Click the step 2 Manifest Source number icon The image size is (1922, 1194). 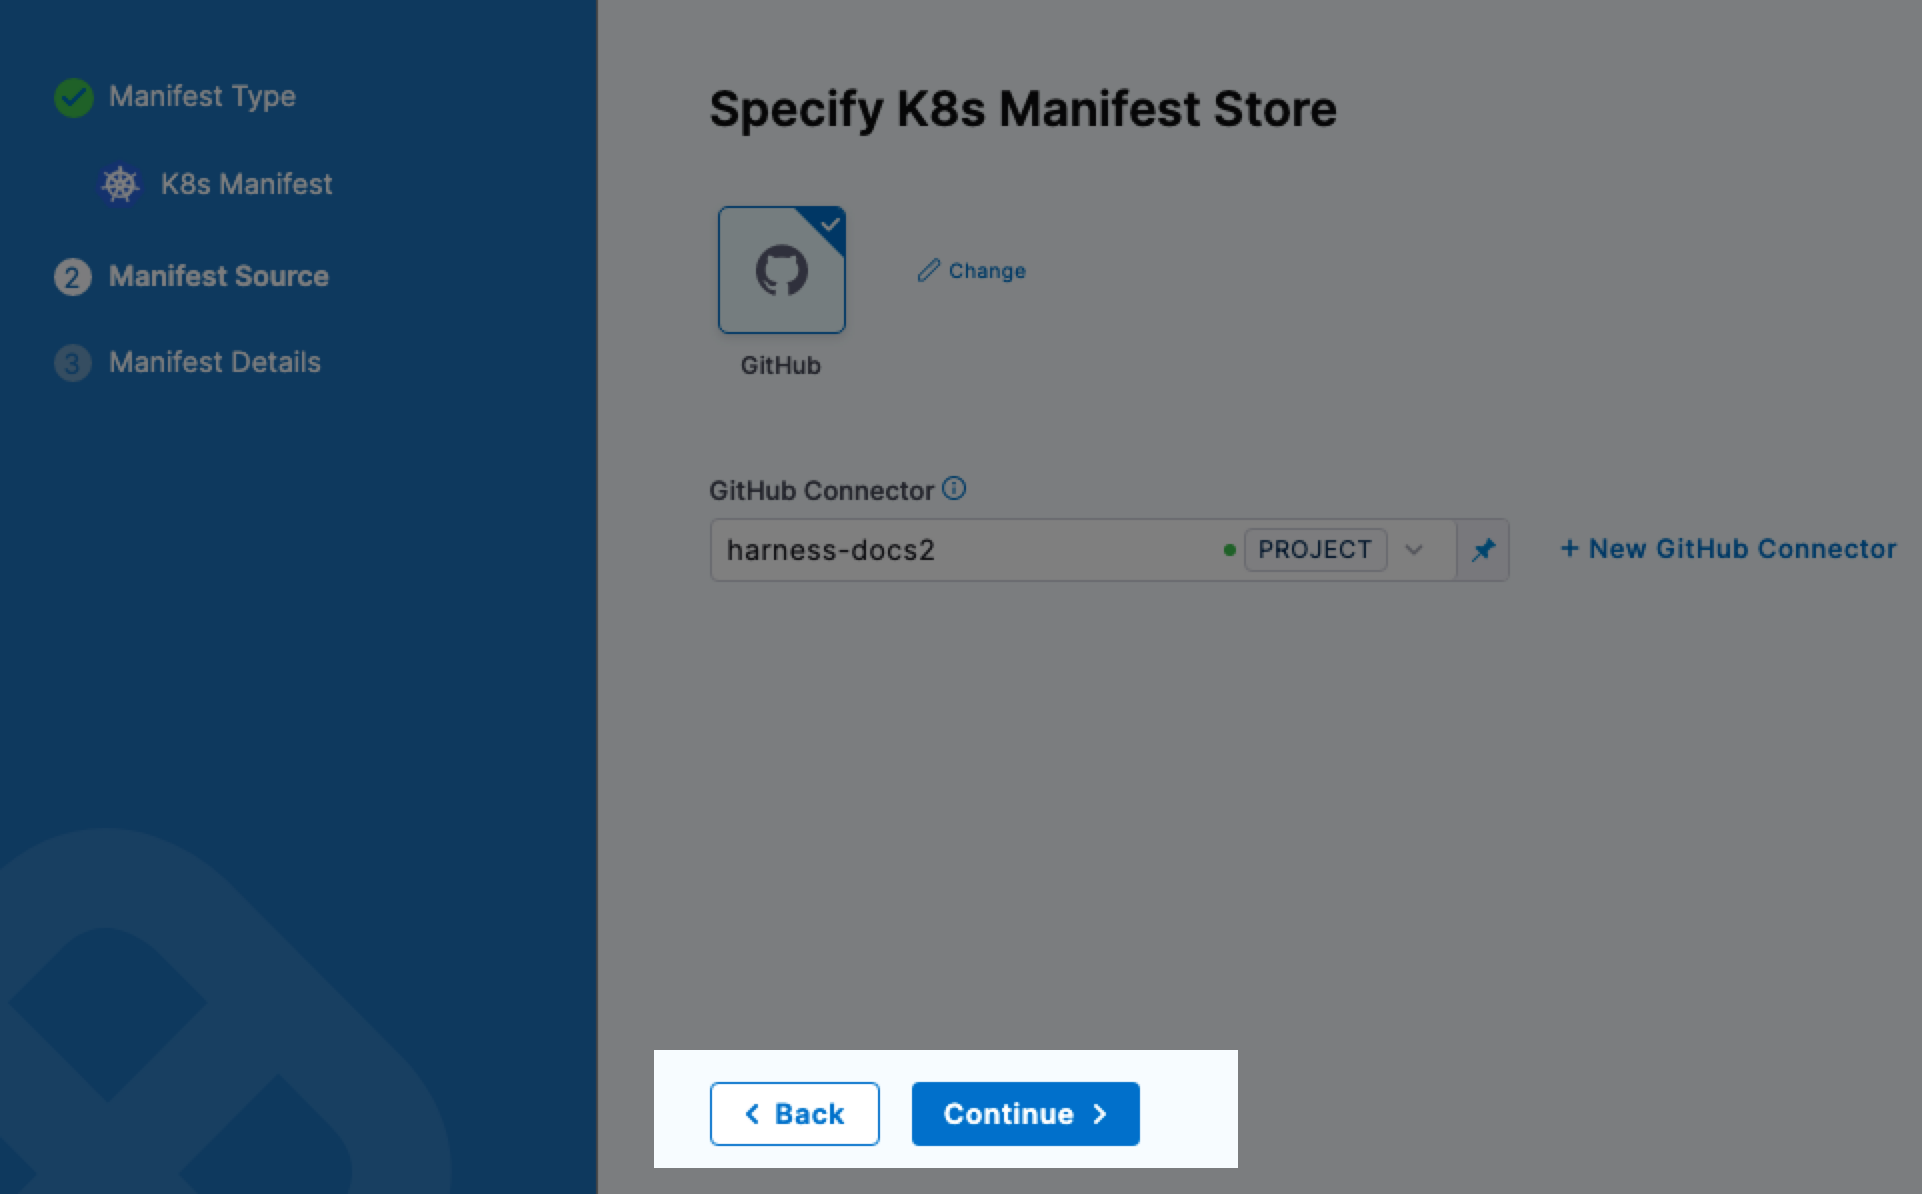72,277
